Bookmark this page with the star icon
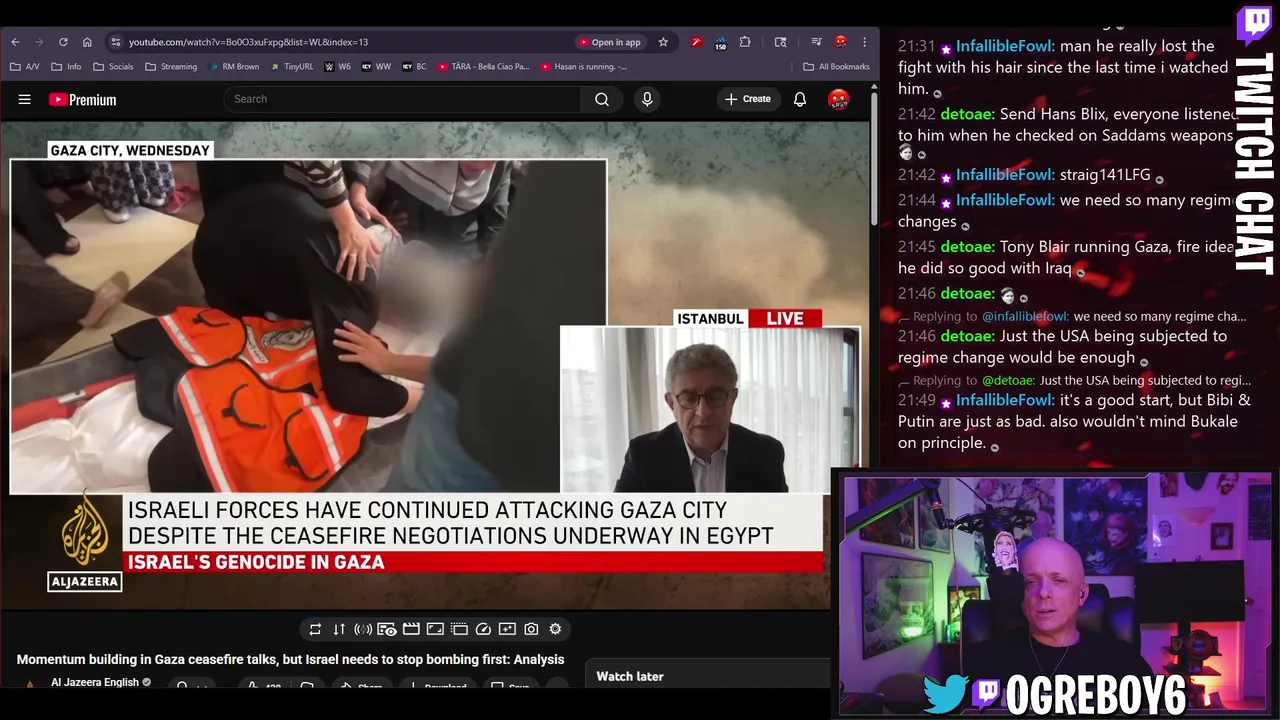The width and height of the screenshot is (1280, 720). (x=663, y=42)
